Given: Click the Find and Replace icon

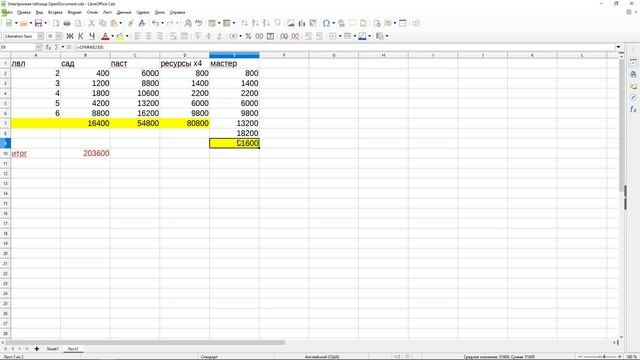Looking at the screenshot, I should pyautogui.click(x=188, y=23).
